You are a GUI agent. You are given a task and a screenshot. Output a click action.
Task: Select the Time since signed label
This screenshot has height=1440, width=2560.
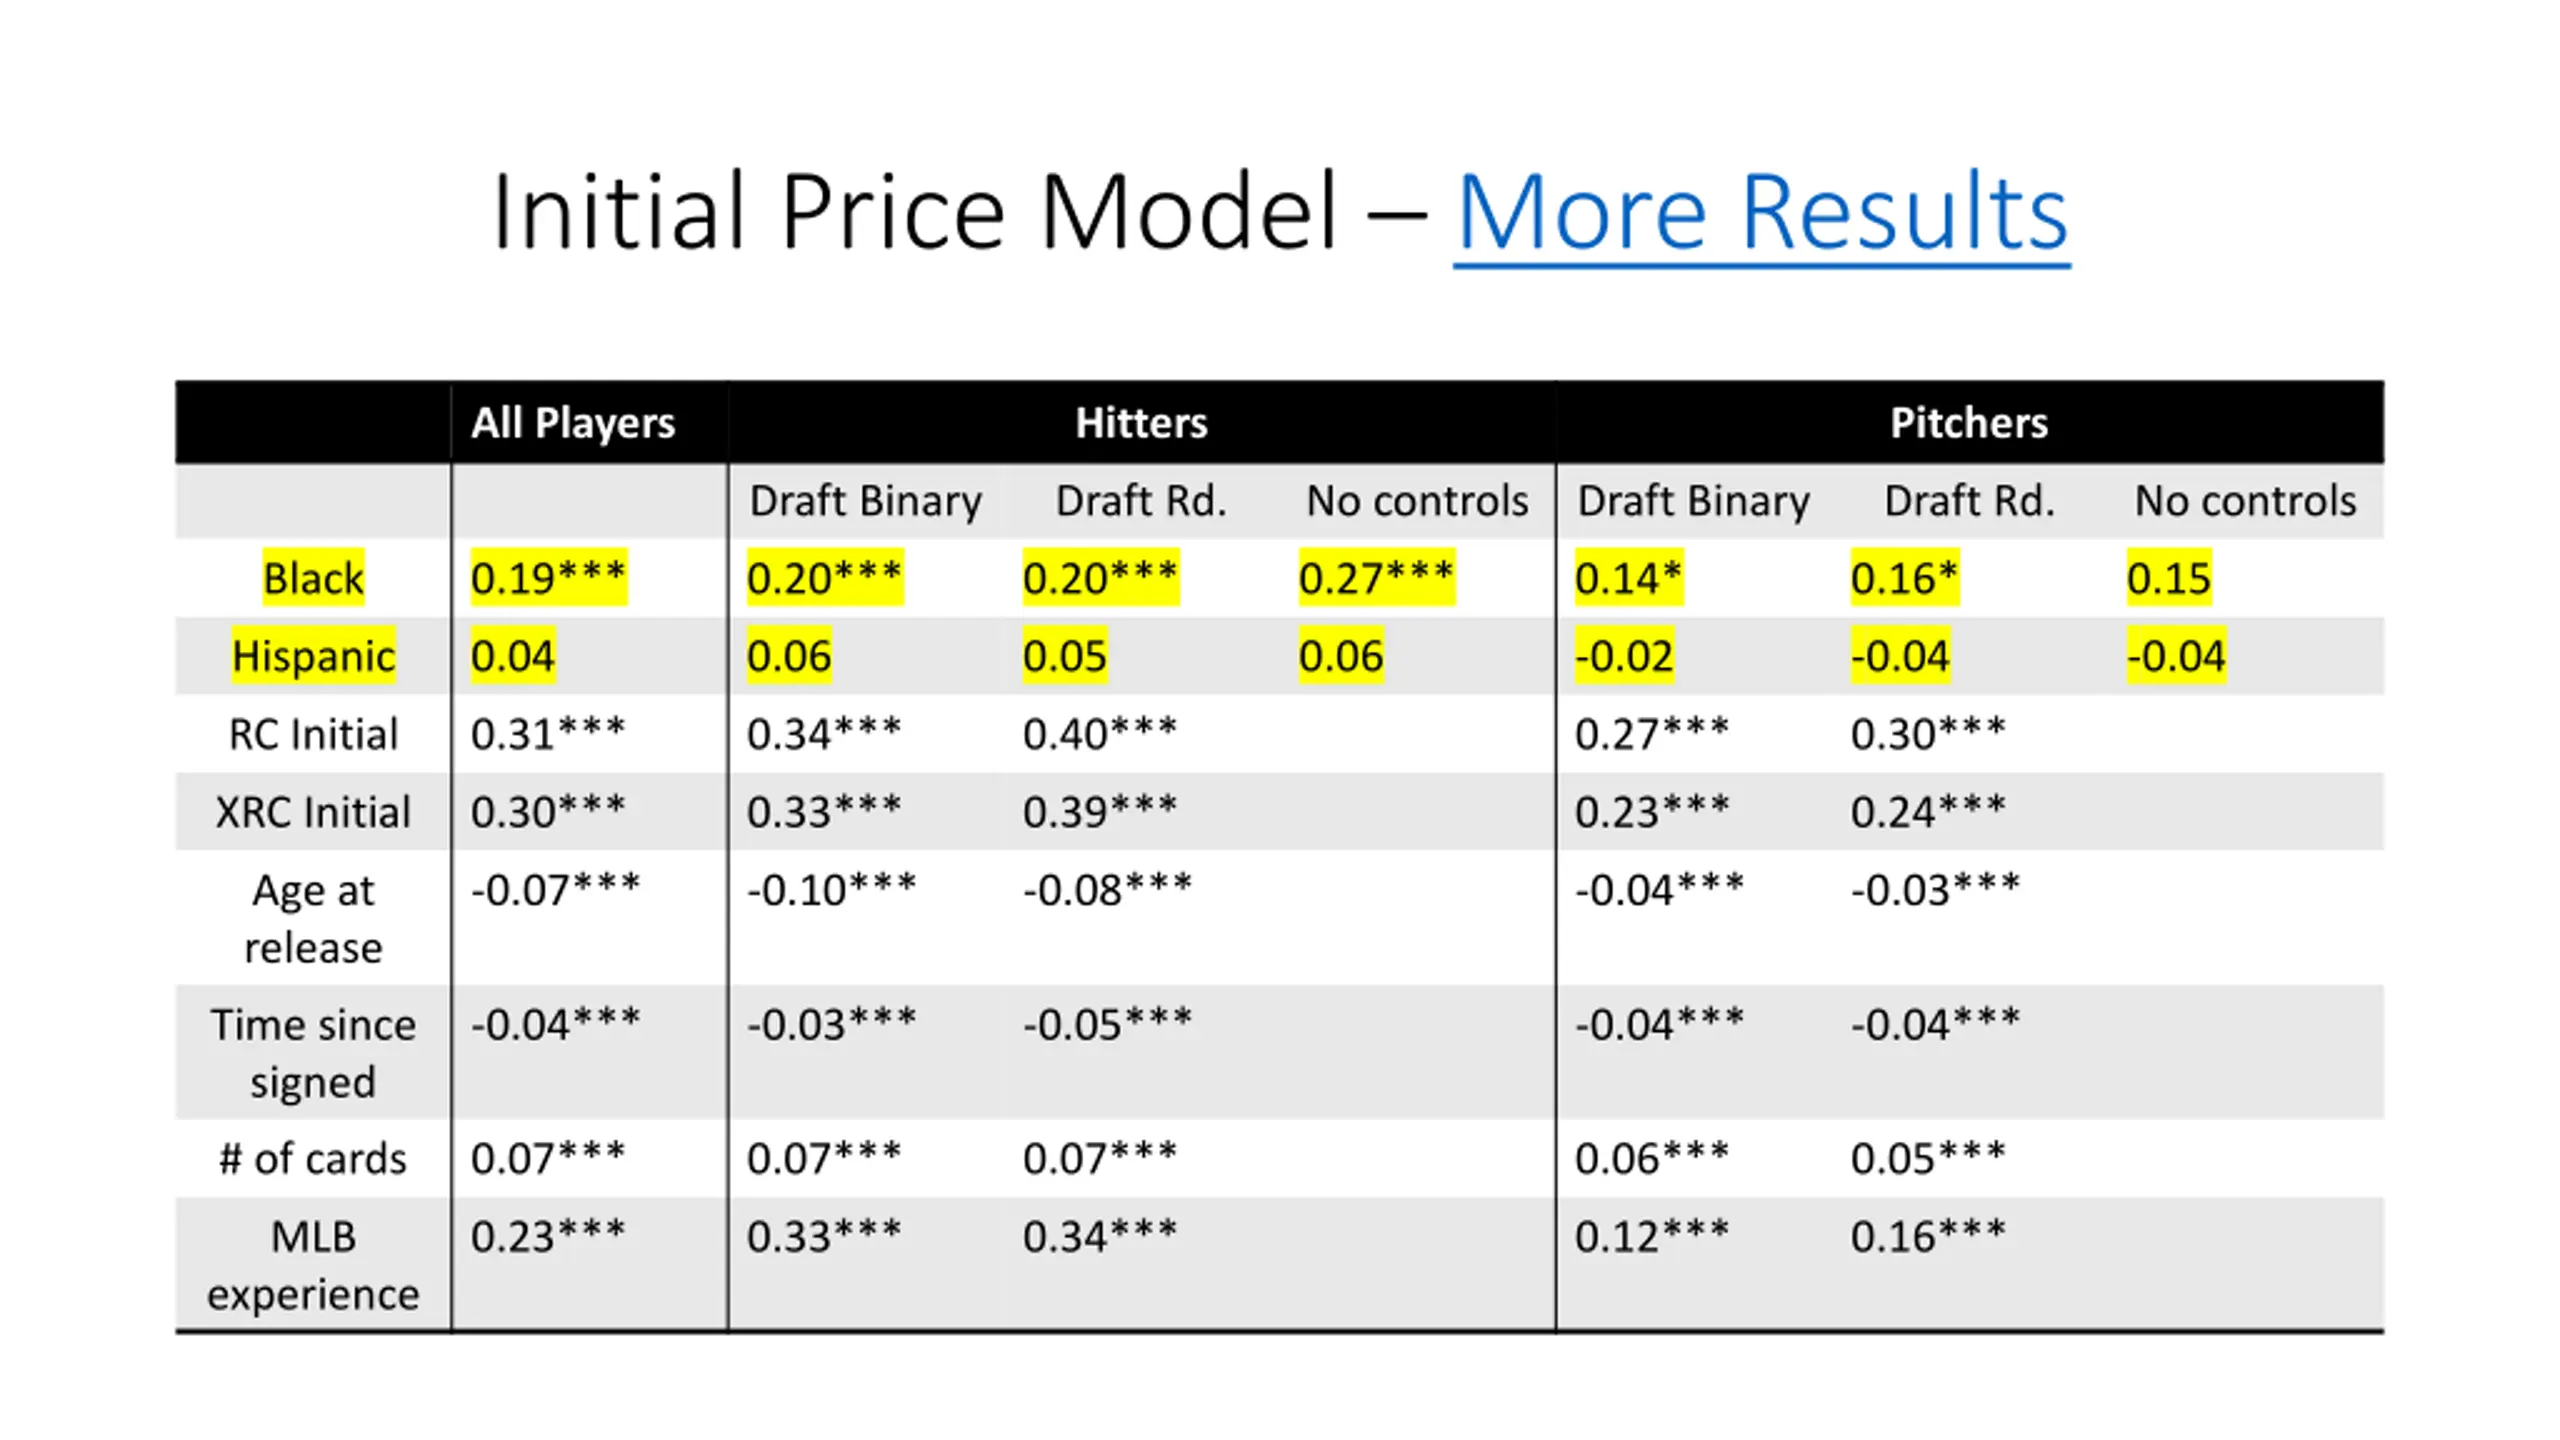313,1053
